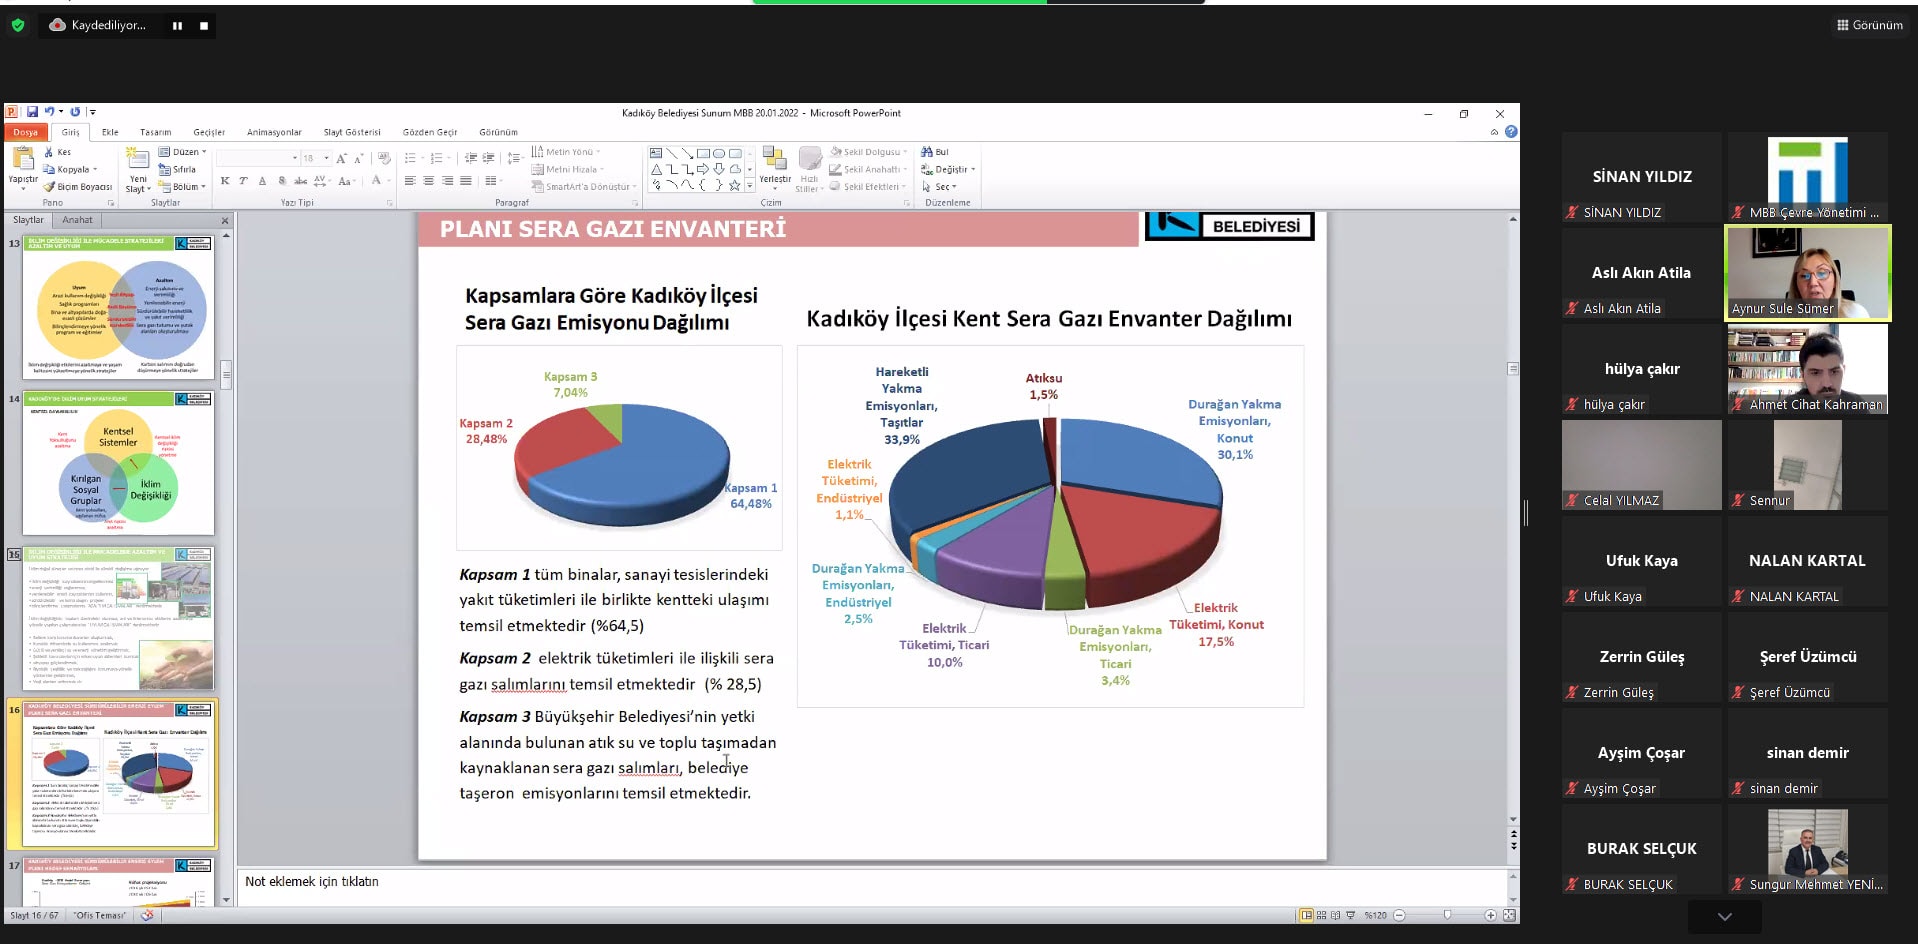Redo the action via Quick Access toolbar
The image size is (1918, 944).
pos(75,112)
